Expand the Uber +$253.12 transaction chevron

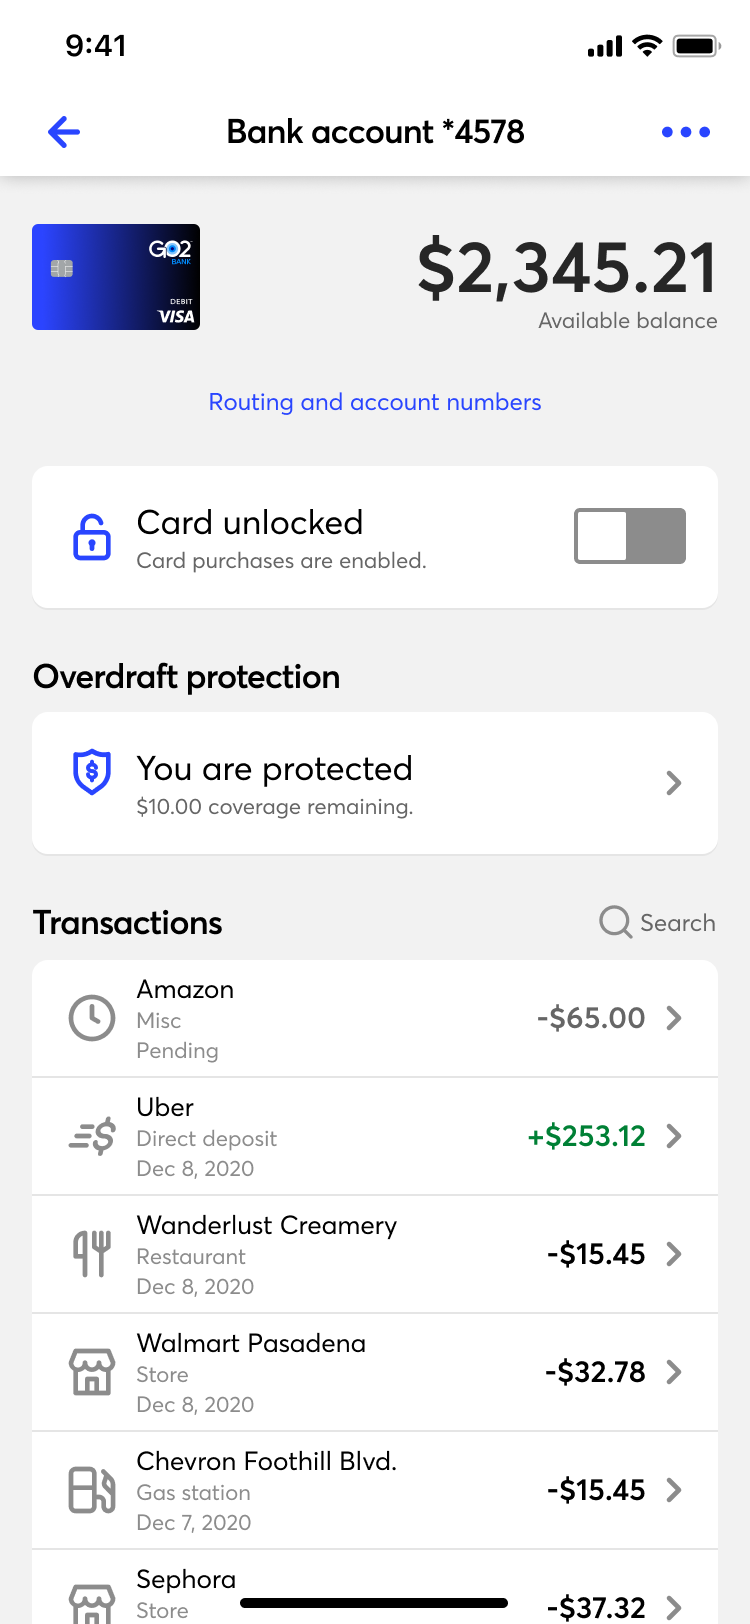pyautogui.click(x=674, y=1136)
